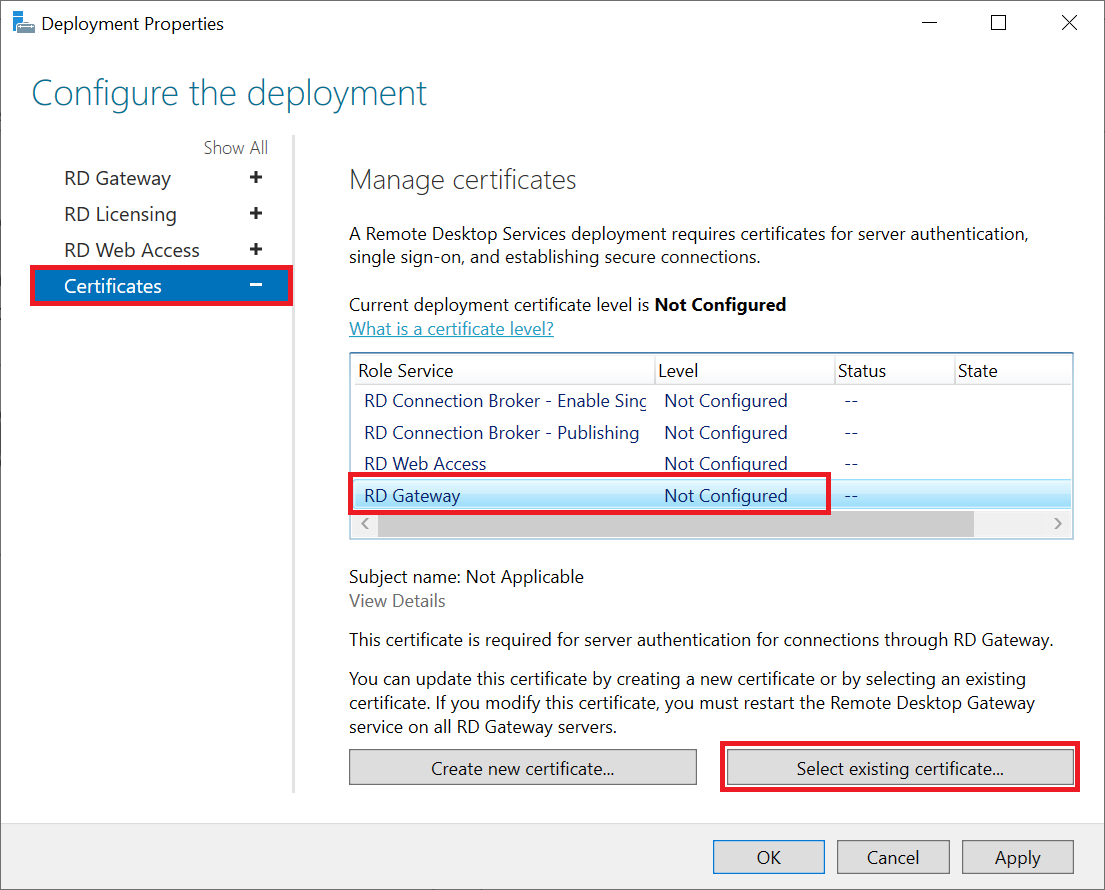Select RD Connection Broker - Enable Single Sign On row
1105x890 pixels.
[710, 401]
